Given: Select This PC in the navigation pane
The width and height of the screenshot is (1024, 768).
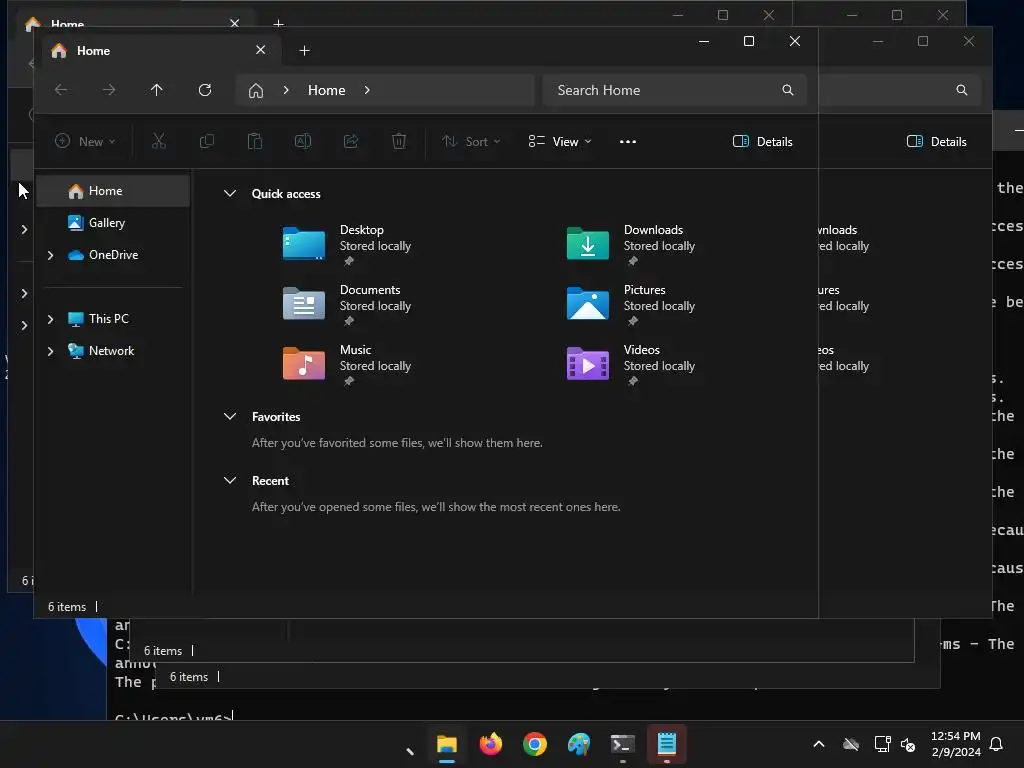Looking at the screenshot, I should 113,319.
